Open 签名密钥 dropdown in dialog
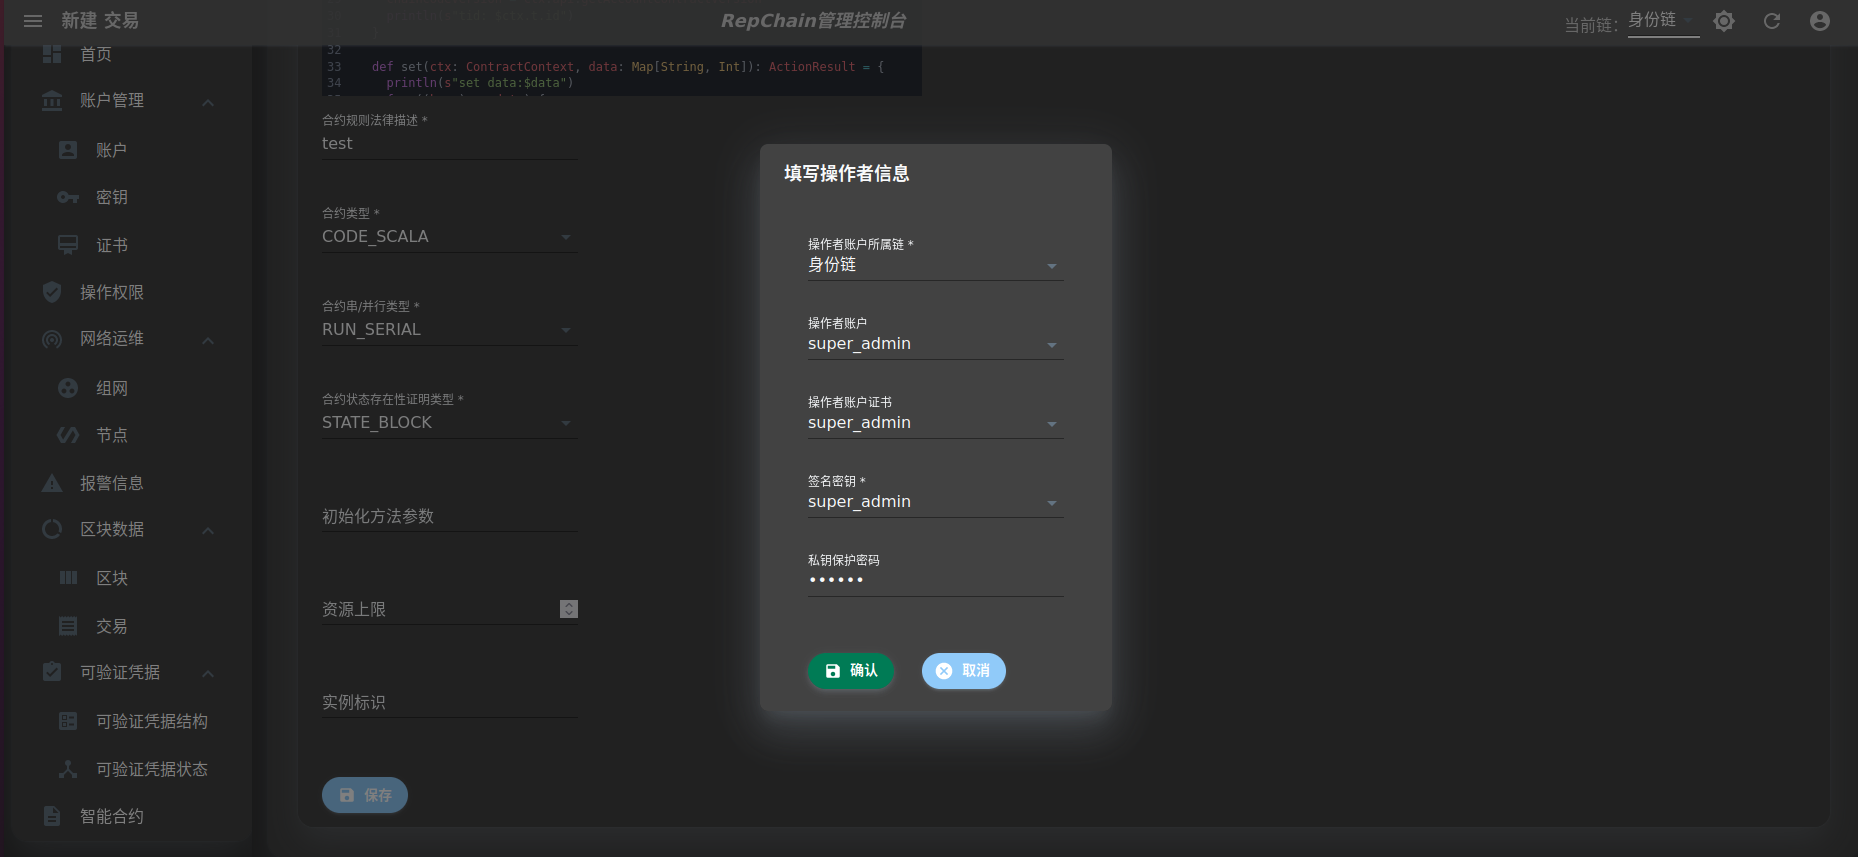Screen dimensions: 1858x857 935,502
